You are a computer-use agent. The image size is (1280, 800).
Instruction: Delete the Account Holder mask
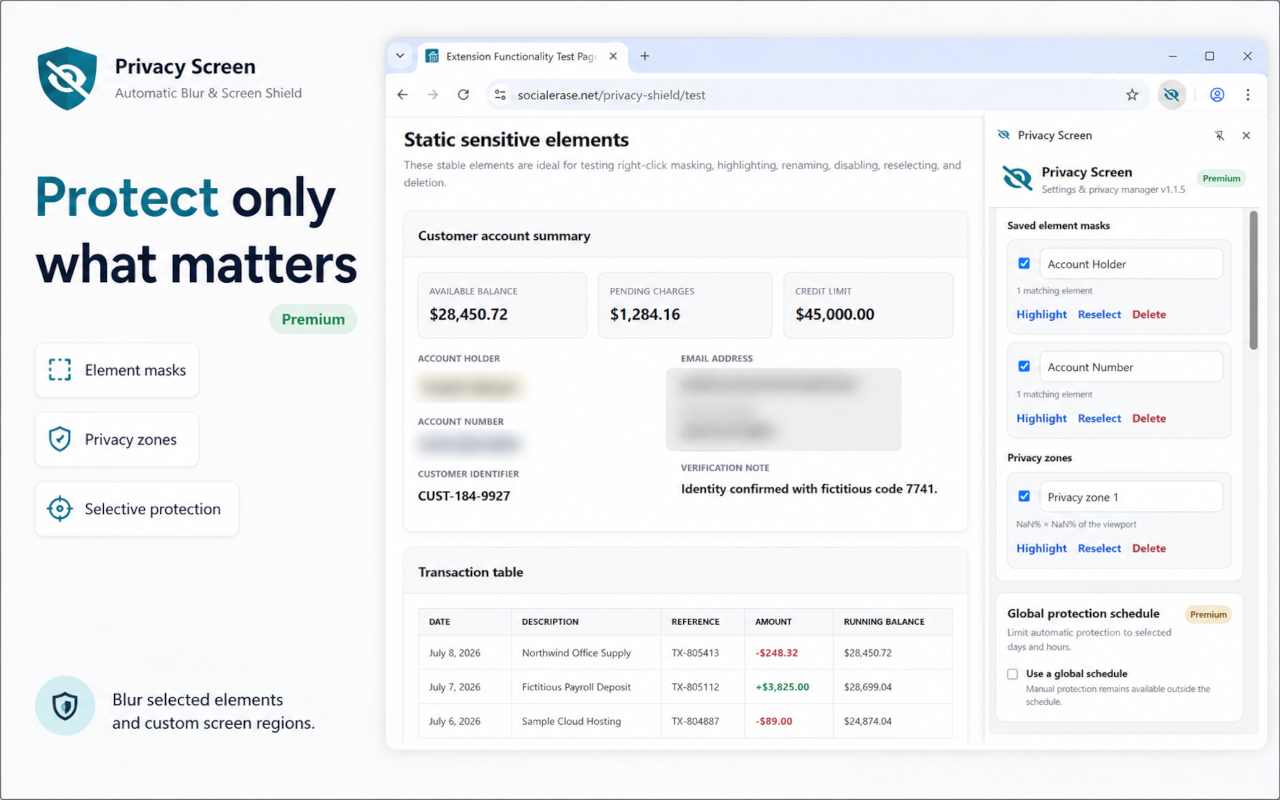coord(1149,314)
